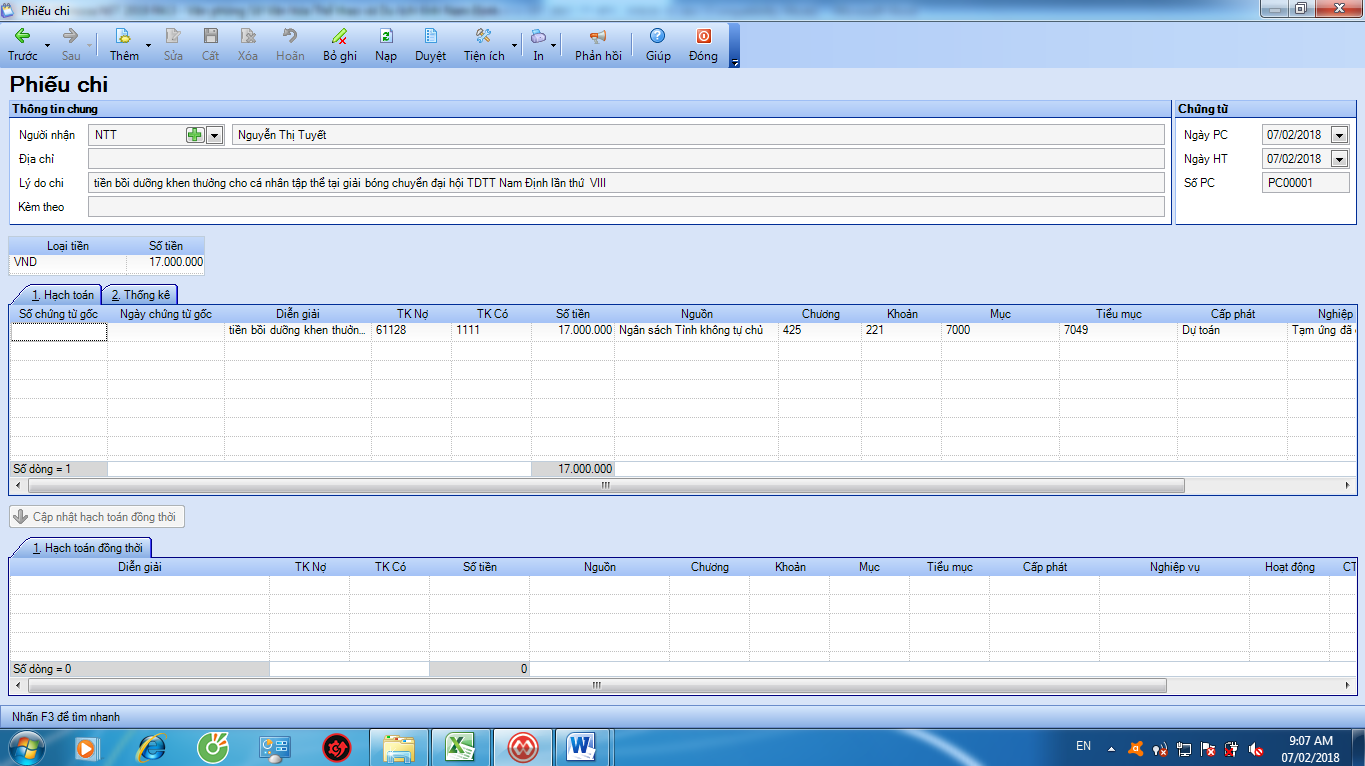Screen dimensions: 1365x766
Task: Open the Ngày HT date picker
Action: point(1339,159)
